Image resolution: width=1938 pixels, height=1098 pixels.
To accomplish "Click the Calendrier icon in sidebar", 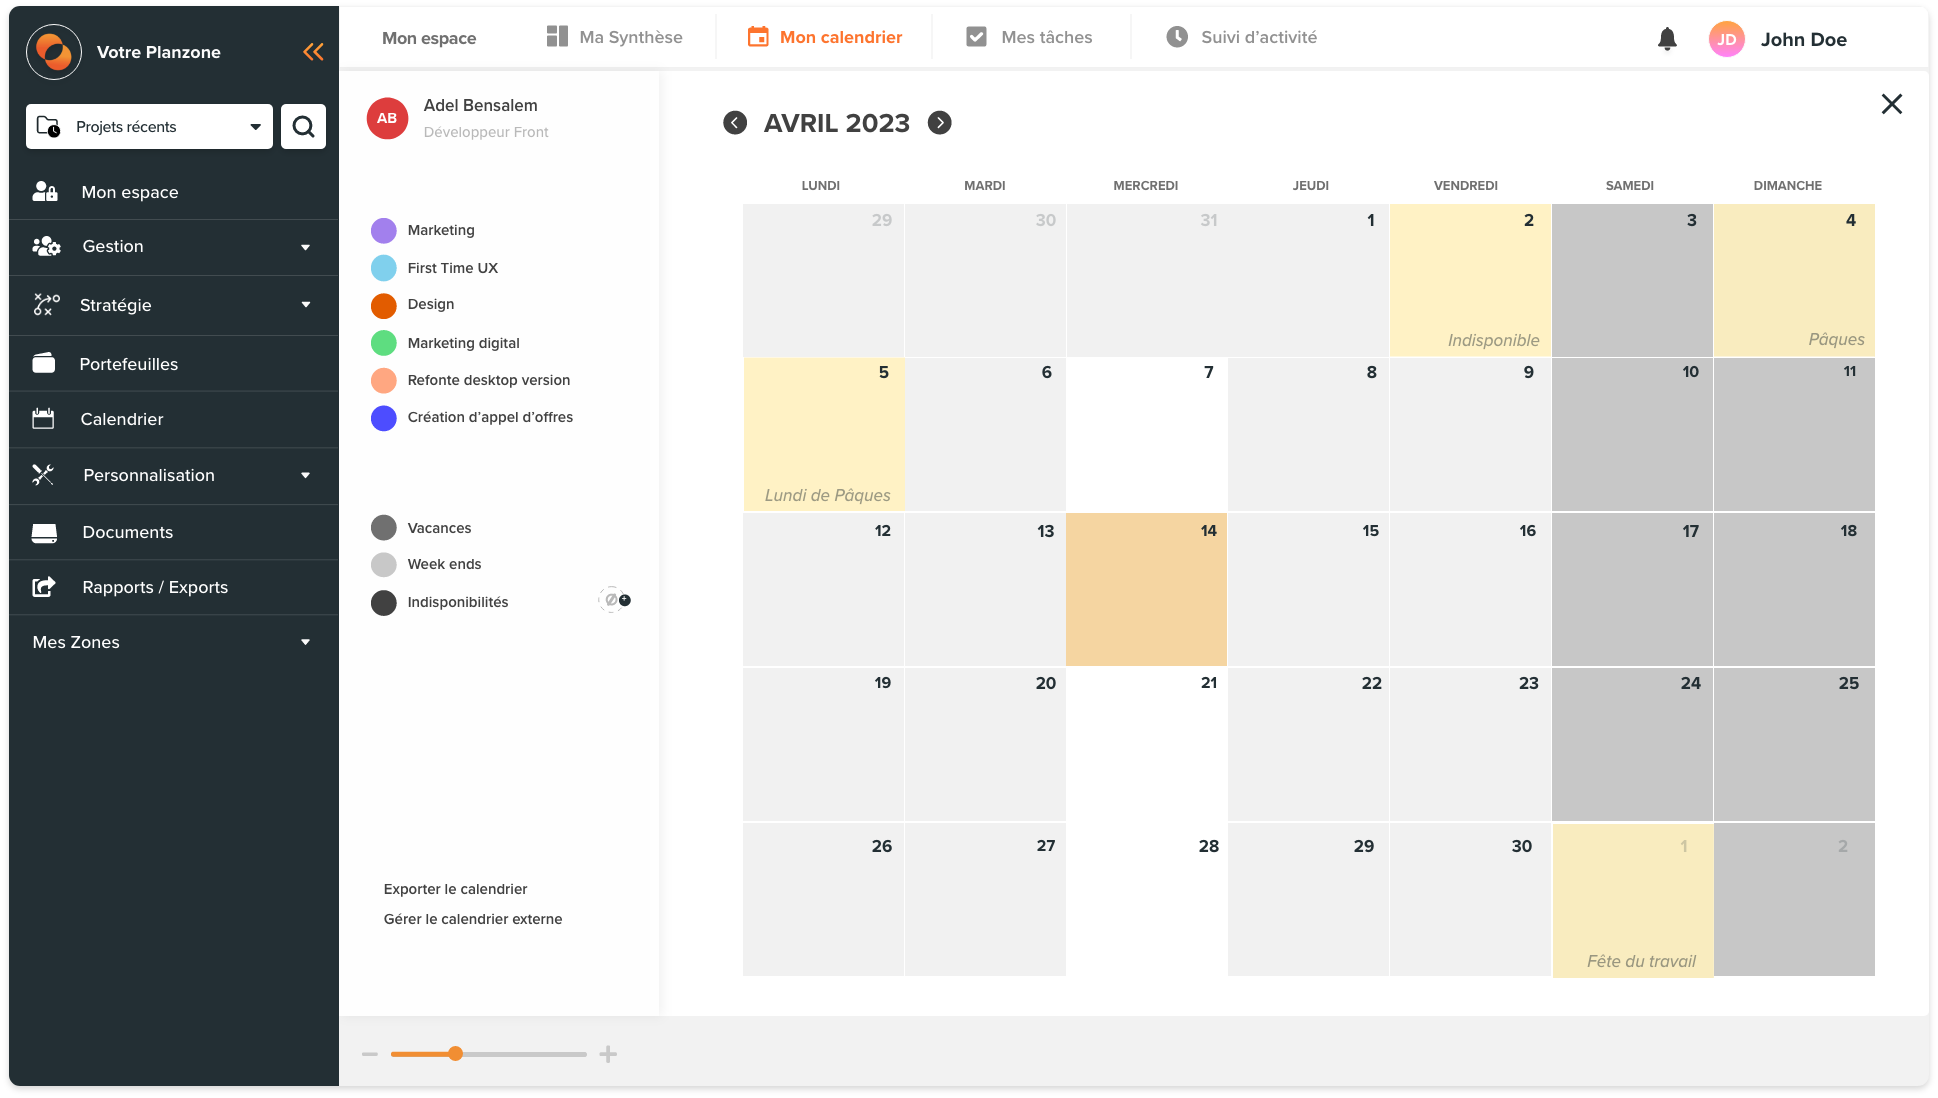I will [x=43, y=419].
